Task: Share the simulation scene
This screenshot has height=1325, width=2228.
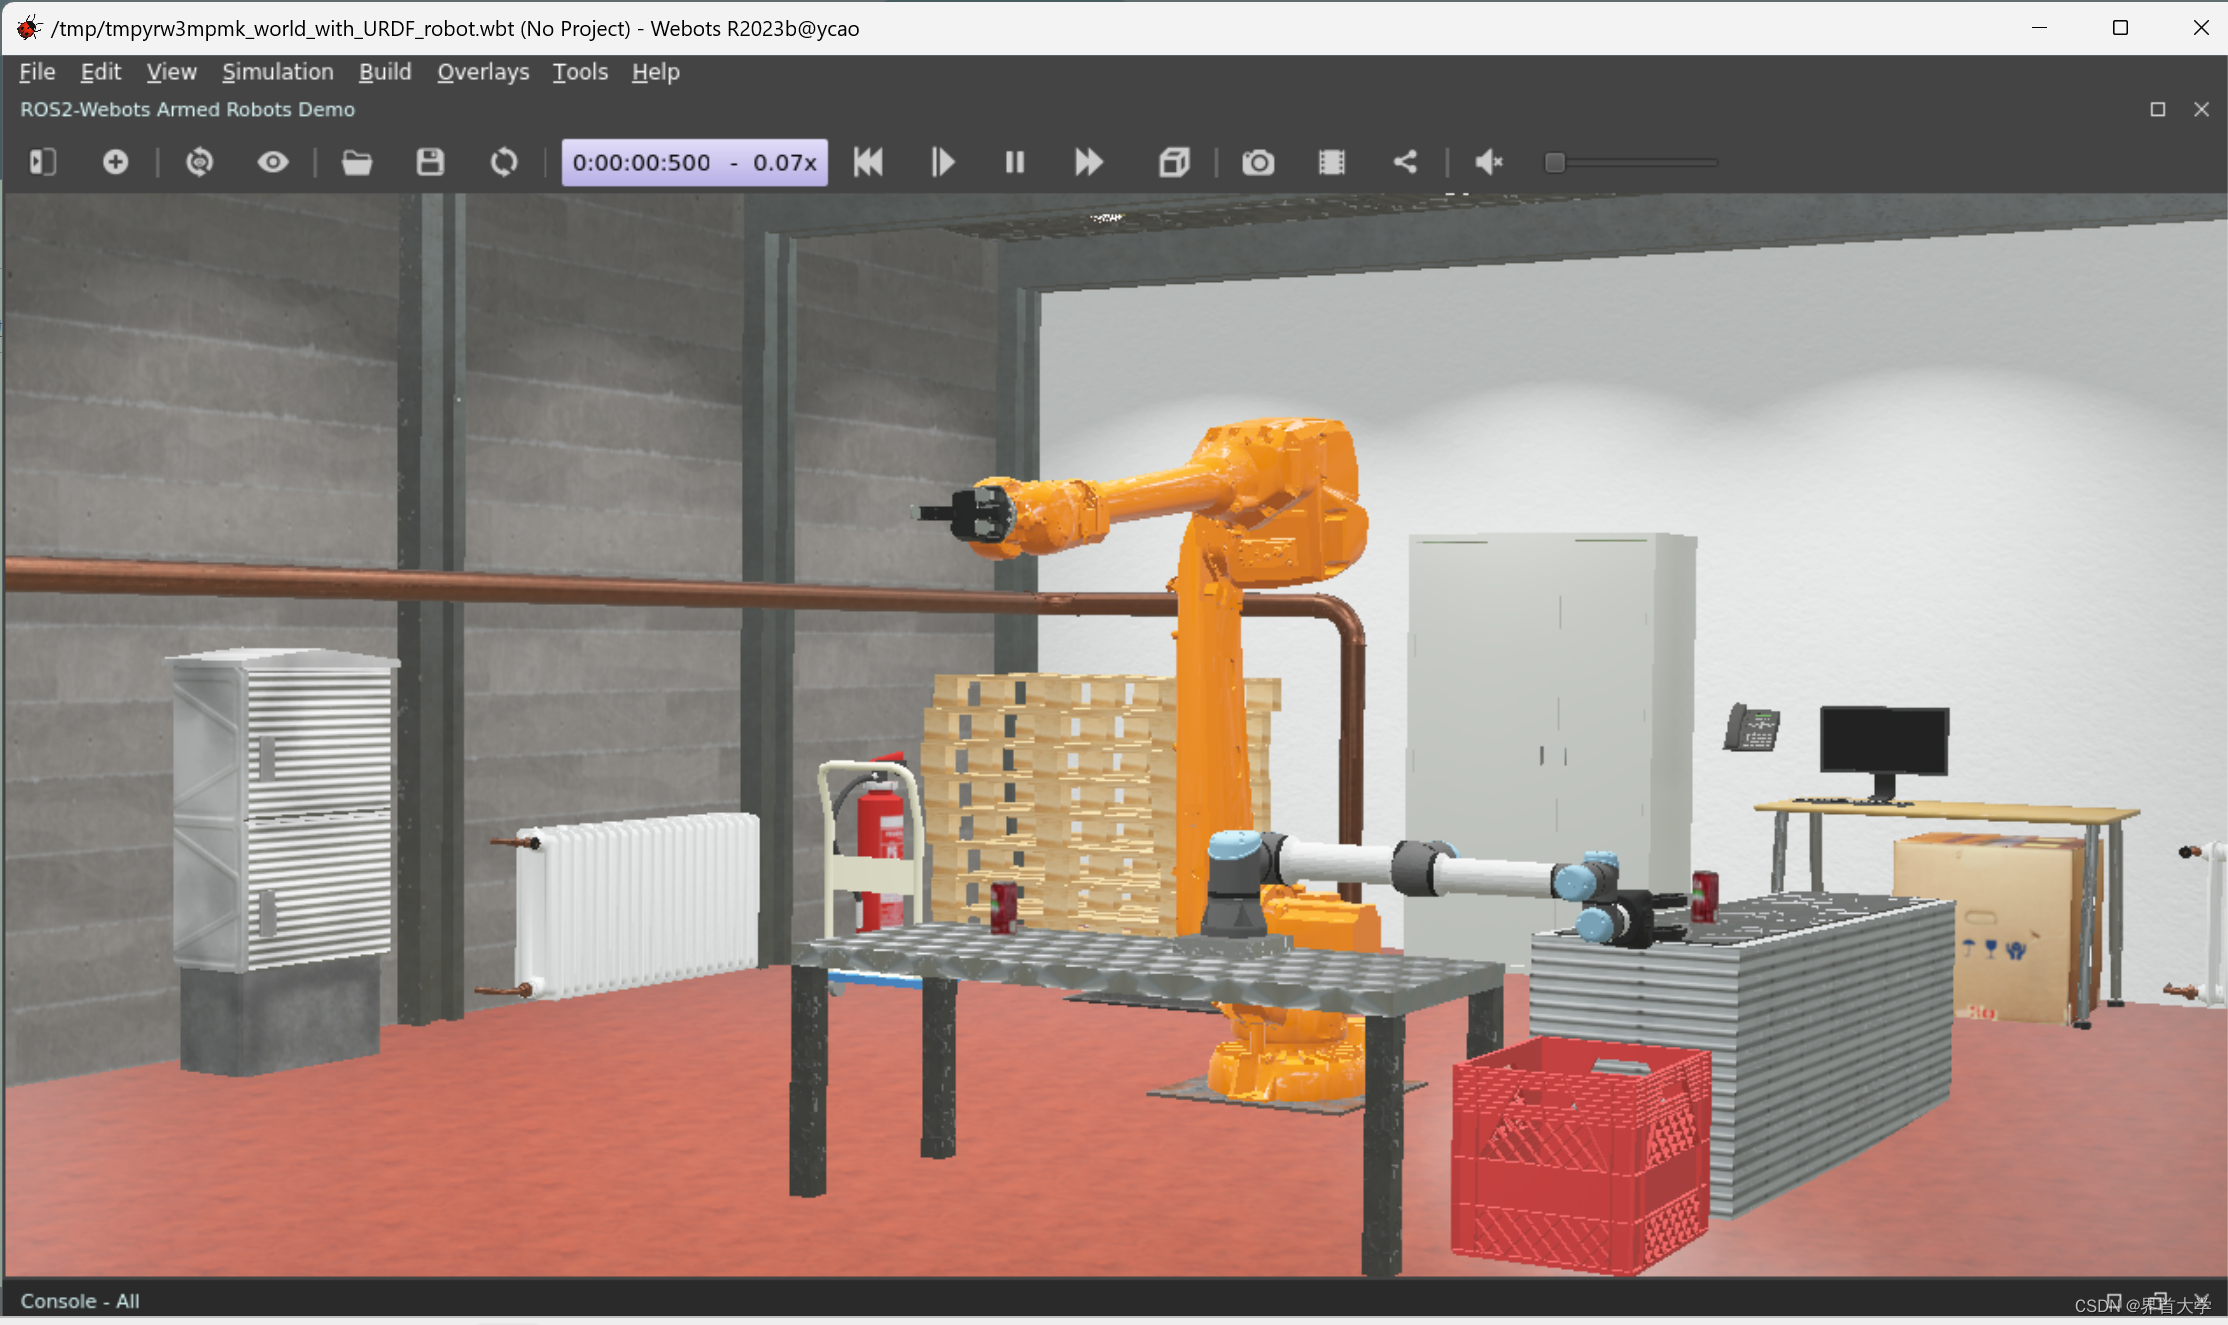Action: click(x=1405, y=162)
